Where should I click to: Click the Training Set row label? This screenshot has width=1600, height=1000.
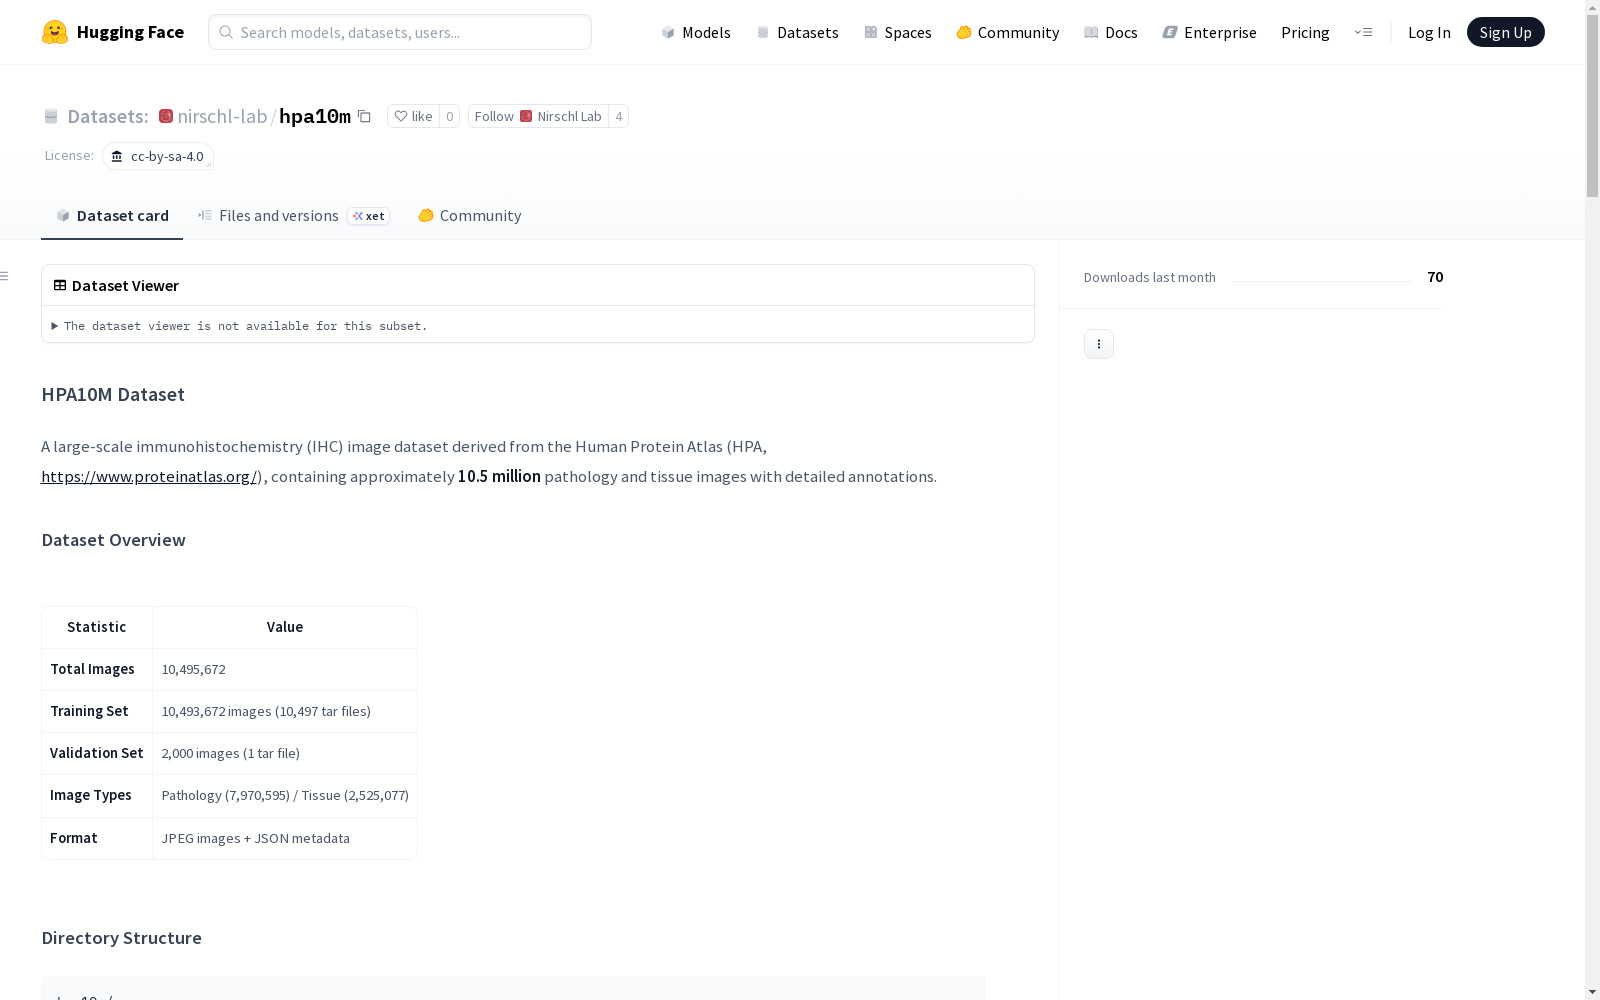(89, 711)
